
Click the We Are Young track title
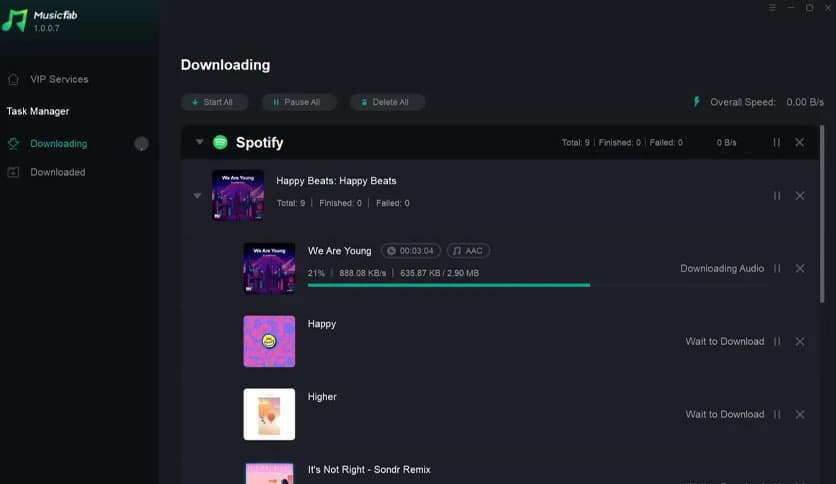tap(340, 251)
